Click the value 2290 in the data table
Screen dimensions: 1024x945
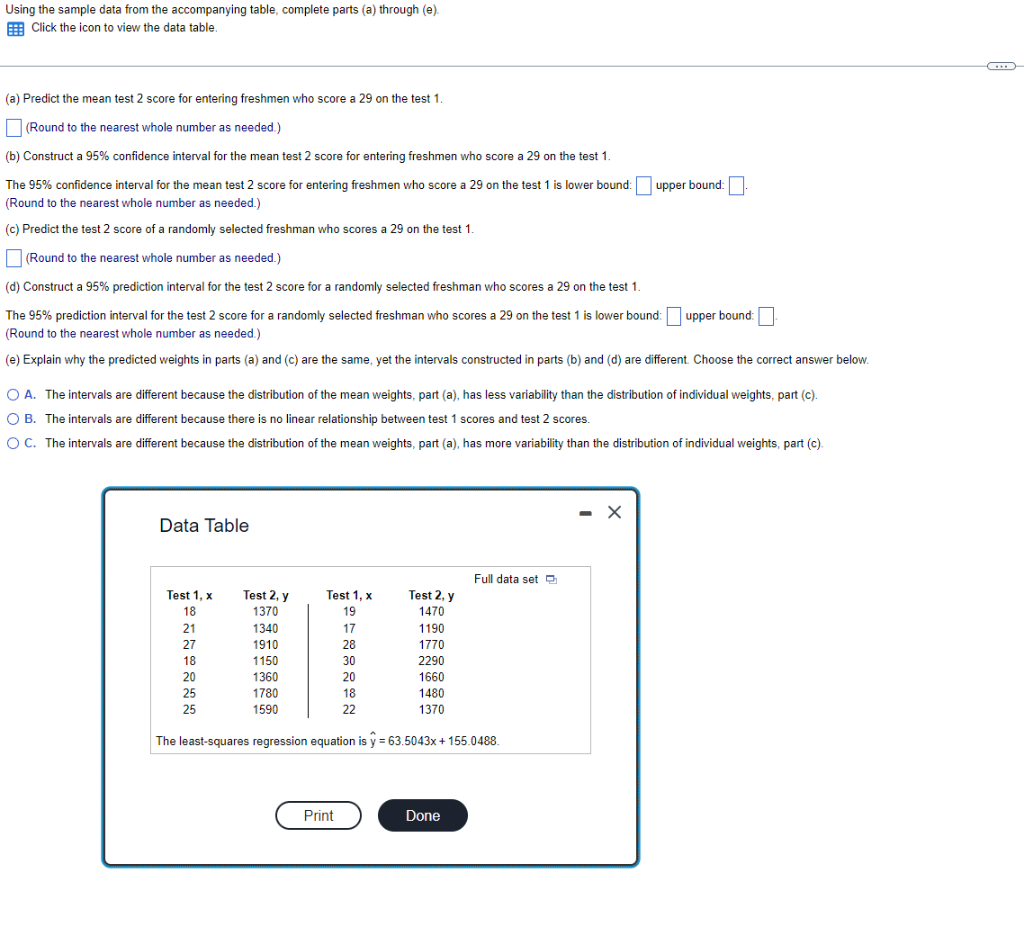click(x=431, y=660)
